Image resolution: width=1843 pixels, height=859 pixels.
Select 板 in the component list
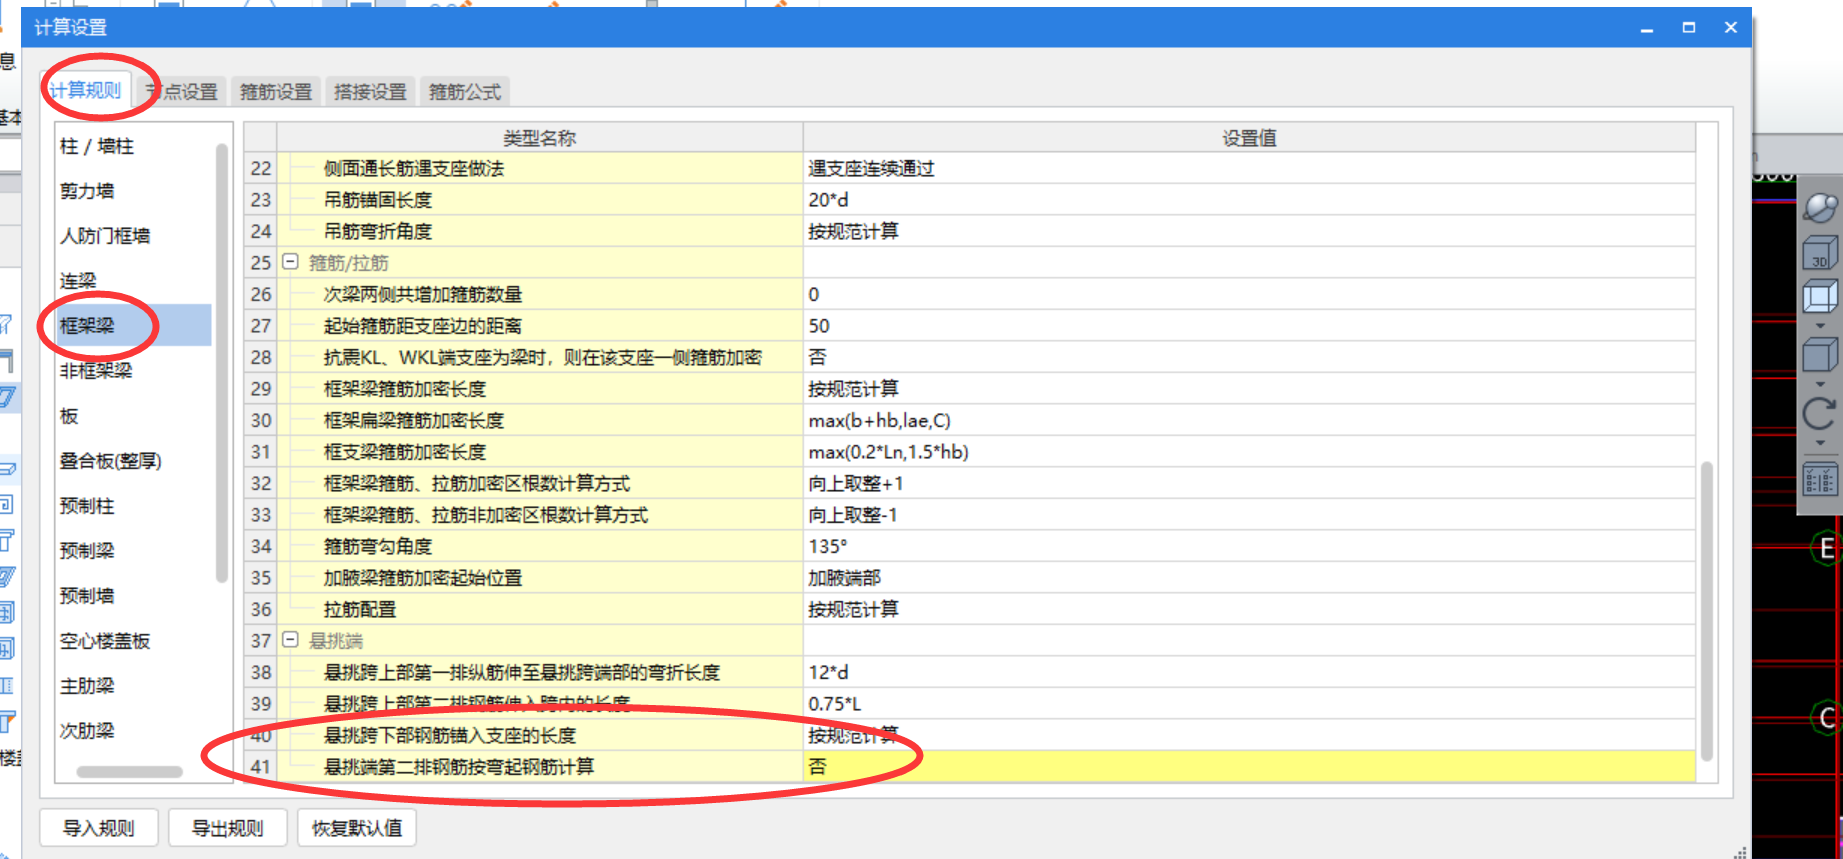tap(69, 416)
